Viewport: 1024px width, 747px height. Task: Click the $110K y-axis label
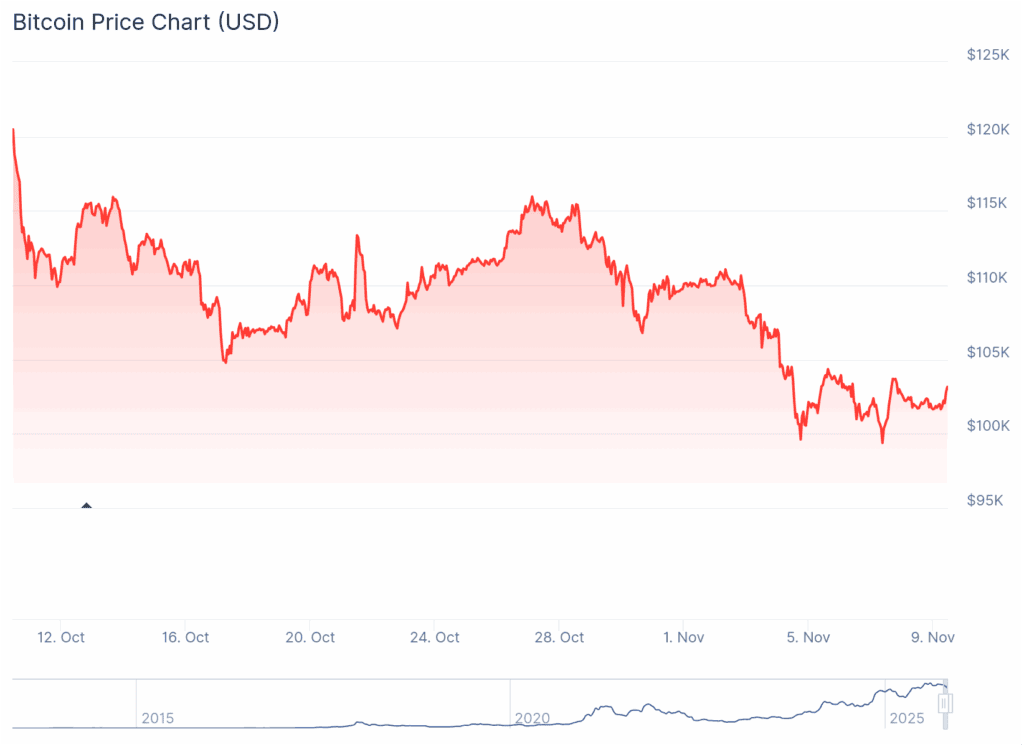[x=988, y=277]
